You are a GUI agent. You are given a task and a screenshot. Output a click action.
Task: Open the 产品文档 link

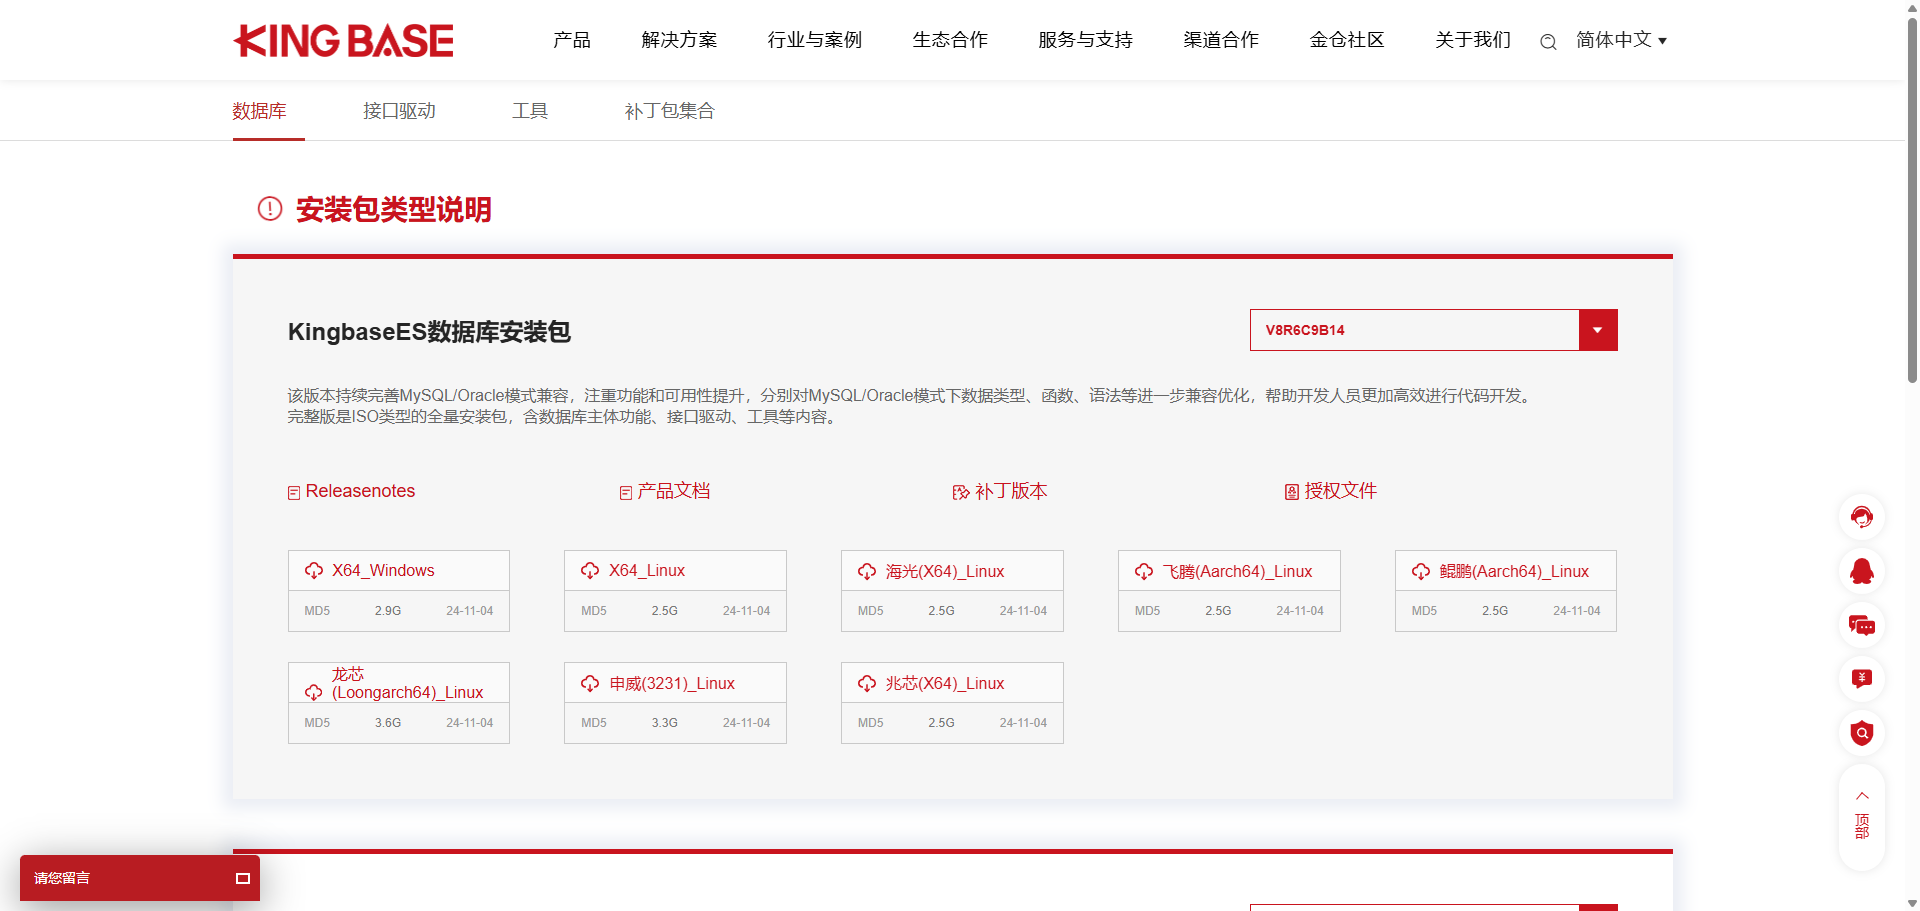pyautogui.click(x=674, y=491)
